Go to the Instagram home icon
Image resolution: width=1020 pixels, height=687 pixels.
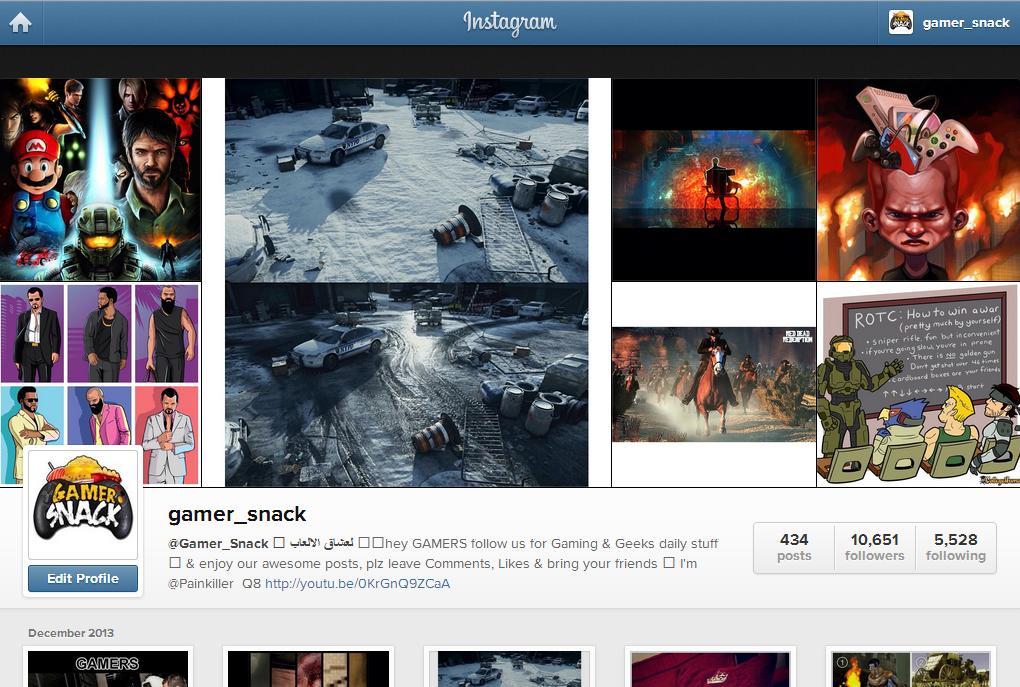20,23
